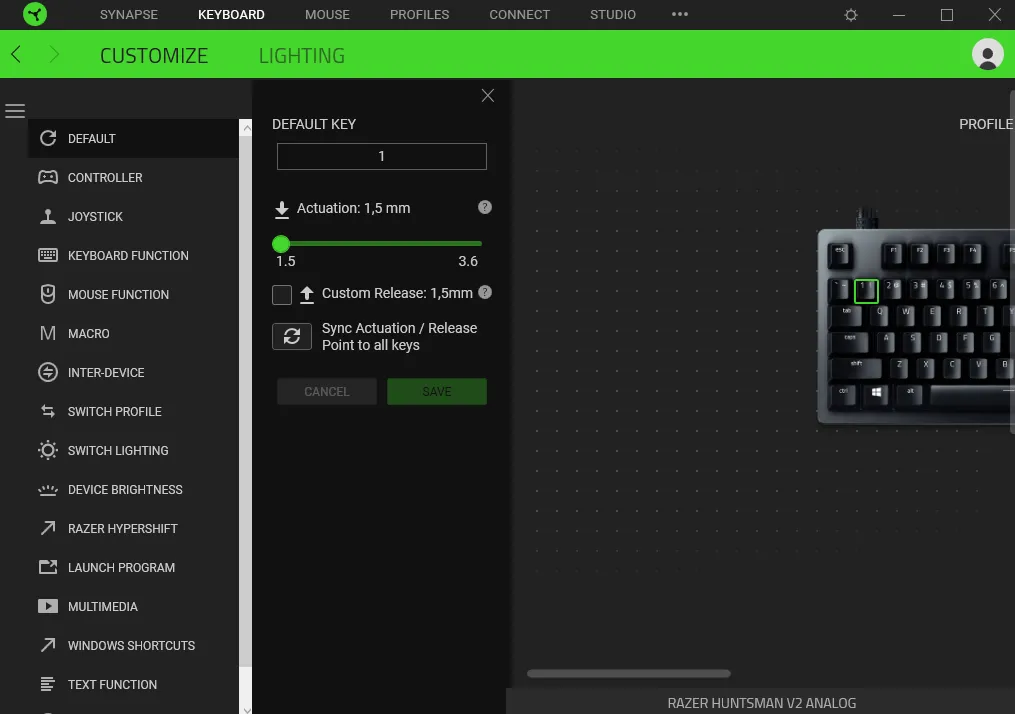Viewport: 1015px width, 714px height.
Task: Select the Keyboard Function icon
Action: click(47, 255)
